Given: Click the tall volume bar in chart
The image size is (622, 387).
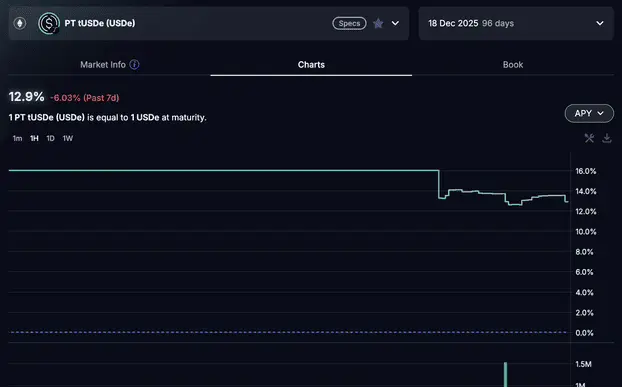Looking at the screenshot, I should pos(505,374).
